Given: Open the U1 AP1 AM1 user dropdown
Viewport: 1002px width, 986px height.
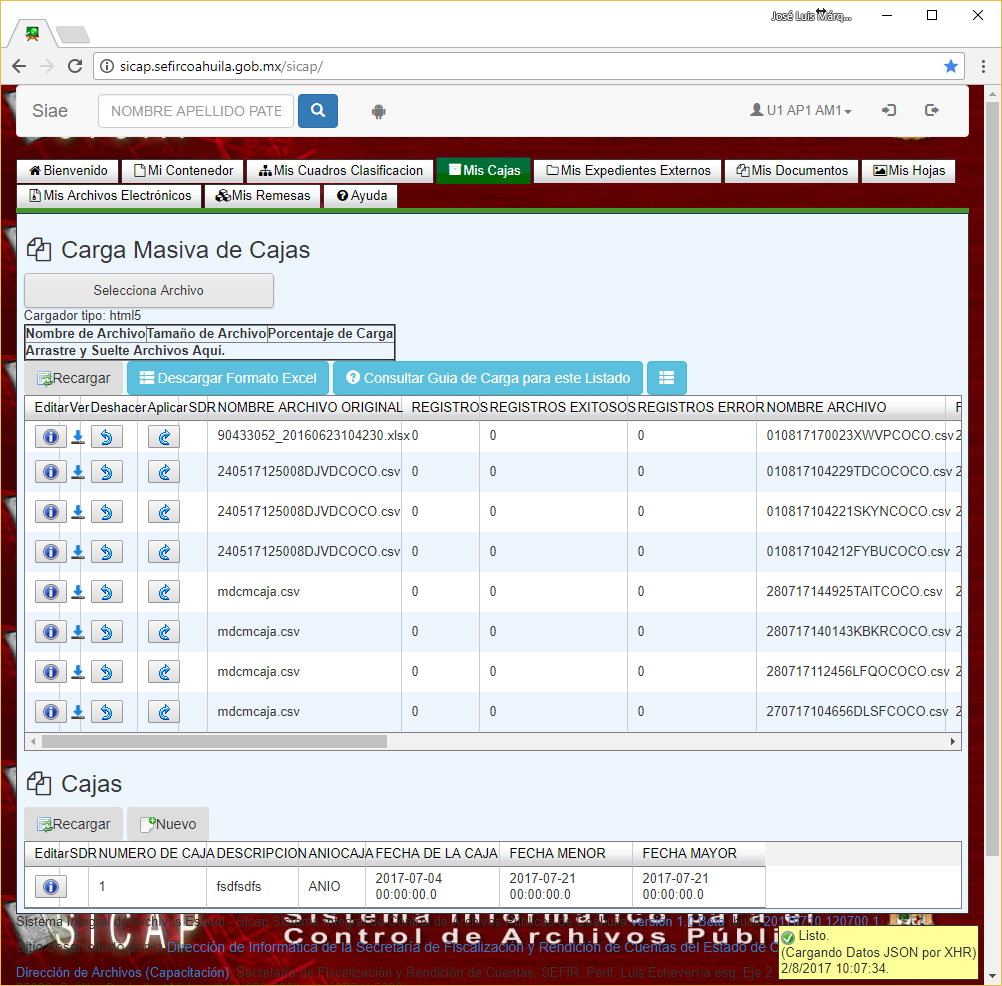Looking at the screenshot, I should tap(801, 111).
